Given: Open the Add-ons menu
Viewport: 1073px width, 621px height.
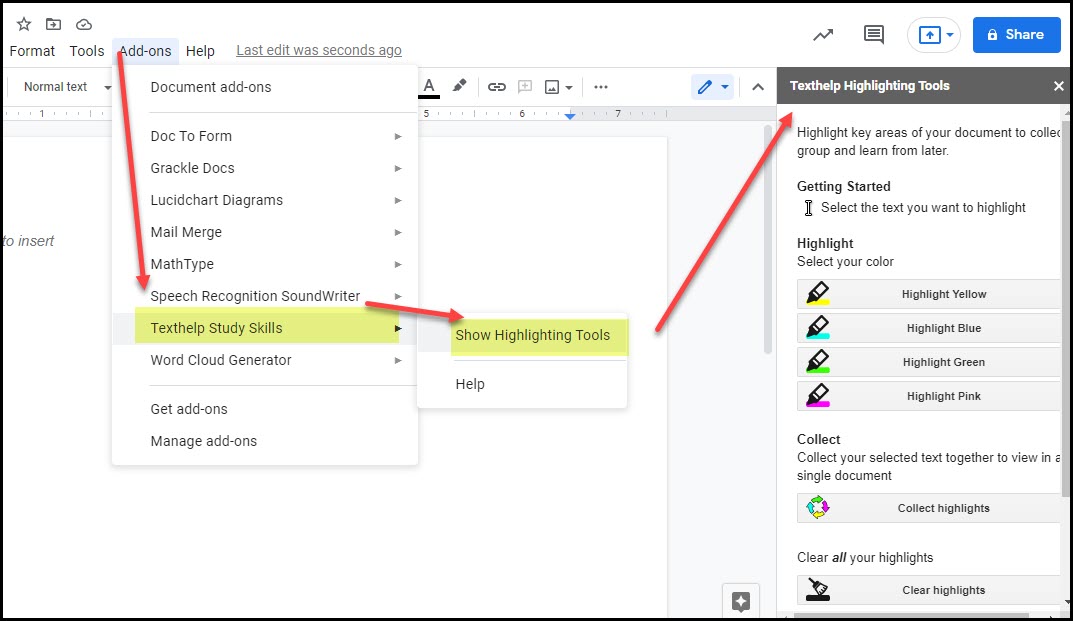Looking at the screenshot, I should (x=145, y=51).
